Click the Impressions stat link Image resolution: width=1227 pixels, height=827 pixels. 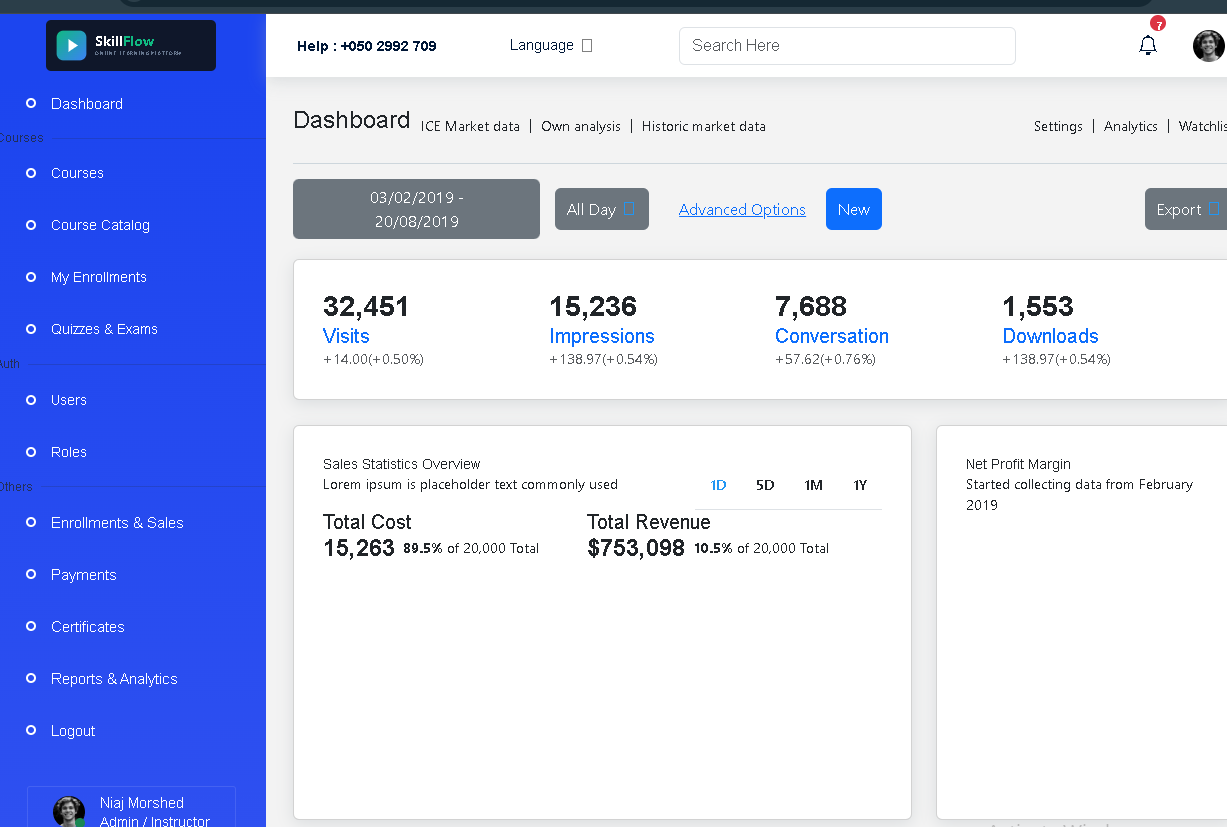[x=602, y=336]
